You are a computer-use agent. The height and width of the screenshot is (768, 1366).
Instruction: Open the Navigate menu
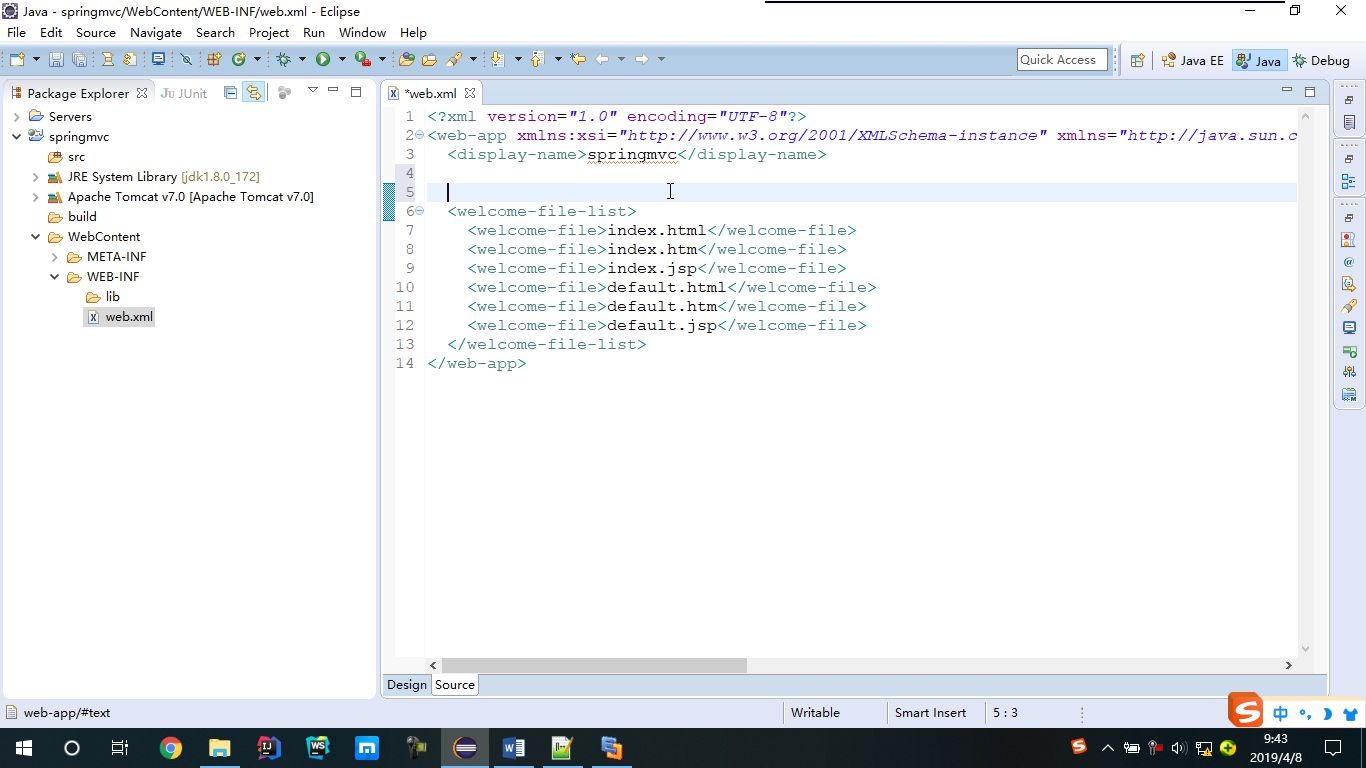pos(155,32)
